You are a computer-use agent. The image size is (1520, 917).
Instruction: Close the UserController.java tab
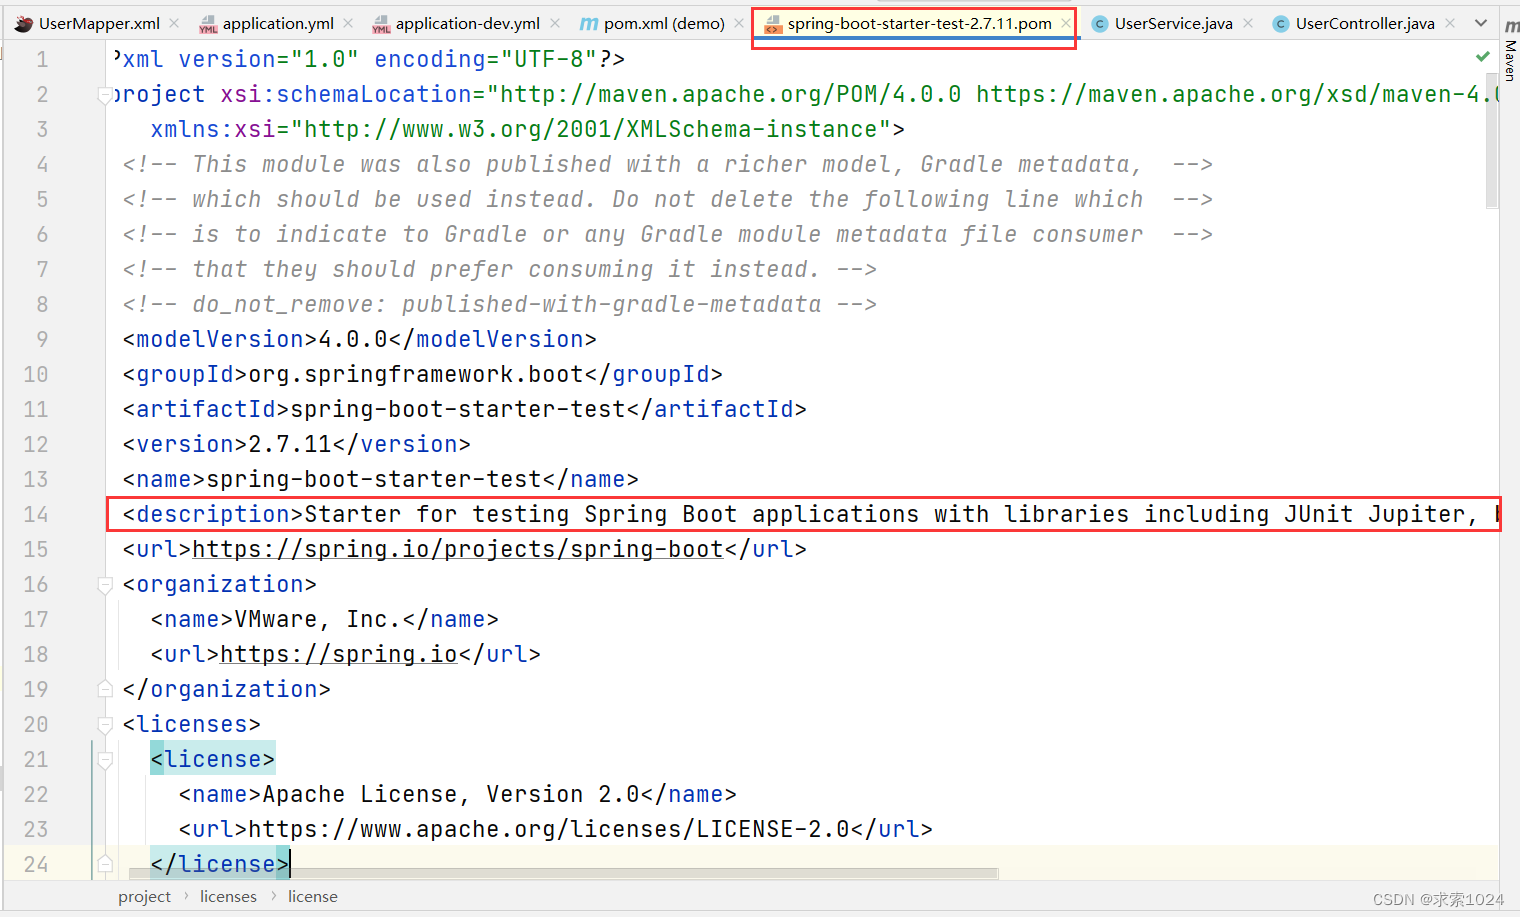tap(1450, 23)
